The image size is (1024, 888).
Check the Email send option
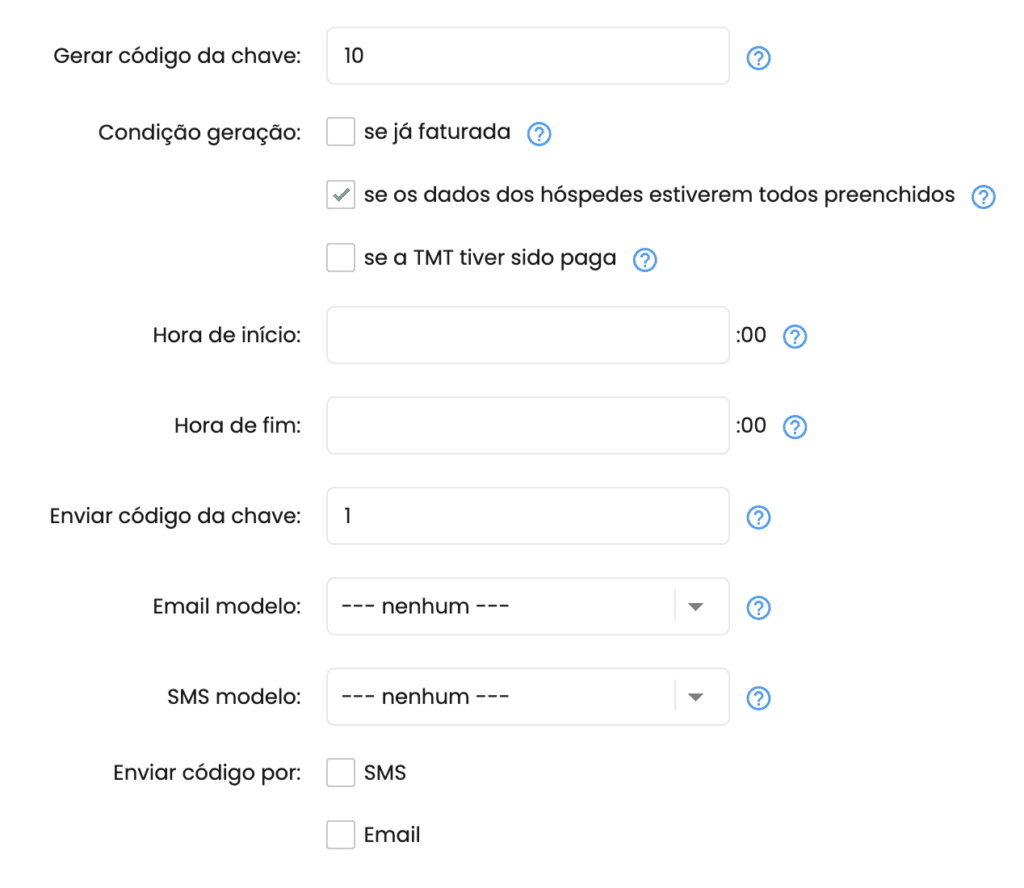click(x=341, y=834)
